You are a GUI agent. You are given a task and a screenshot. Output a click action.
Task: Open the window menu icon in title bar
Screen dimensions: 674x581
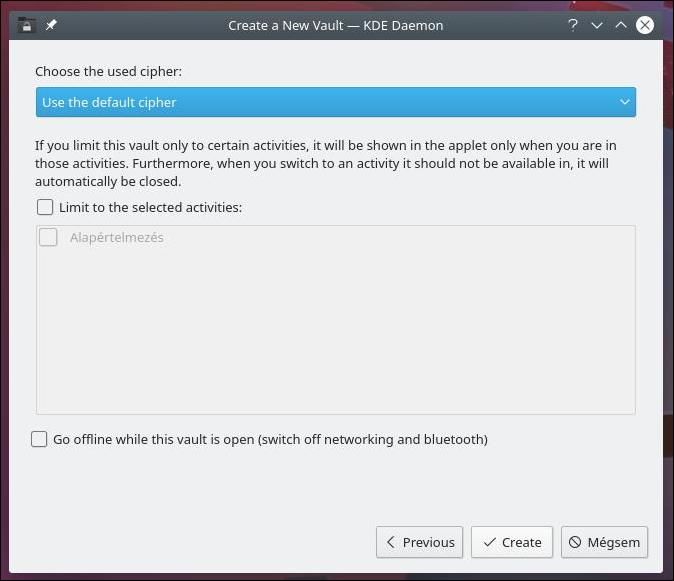26,25
